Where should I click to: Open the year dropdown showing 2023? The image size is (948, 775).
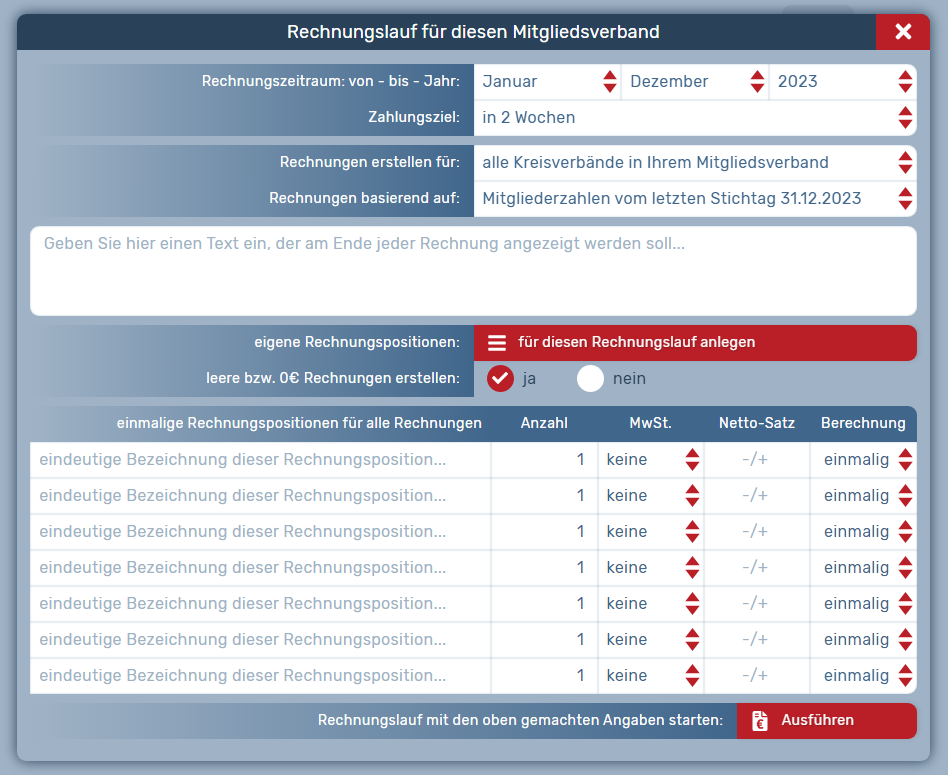pos(842,82)
